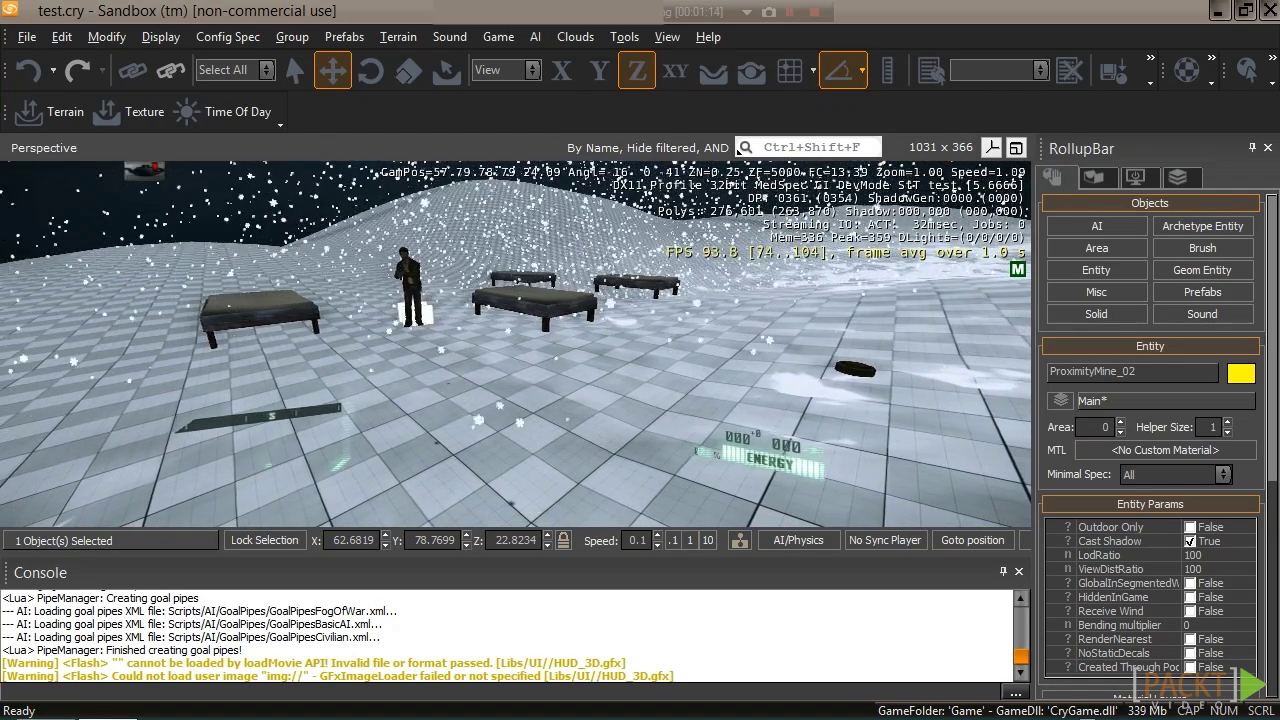Screen dimensions: 1280x720
Task: Open the Config Spec menu
Action: 228,37
